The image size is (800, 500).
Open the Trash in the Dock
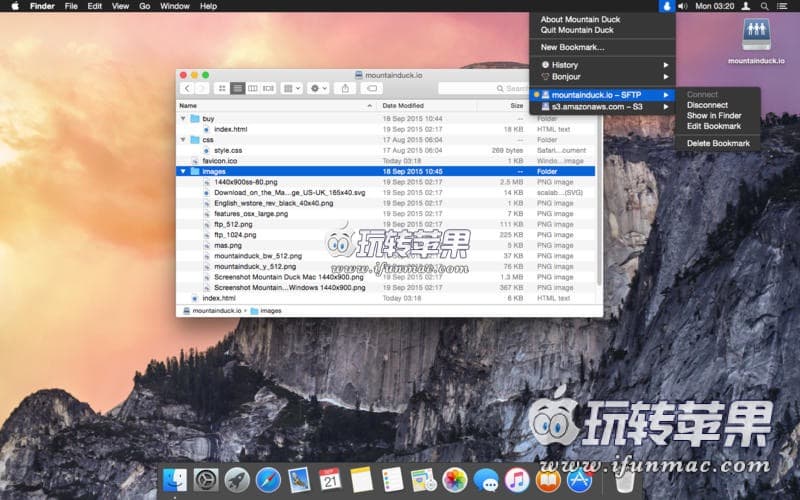click(x=625, y=480)
